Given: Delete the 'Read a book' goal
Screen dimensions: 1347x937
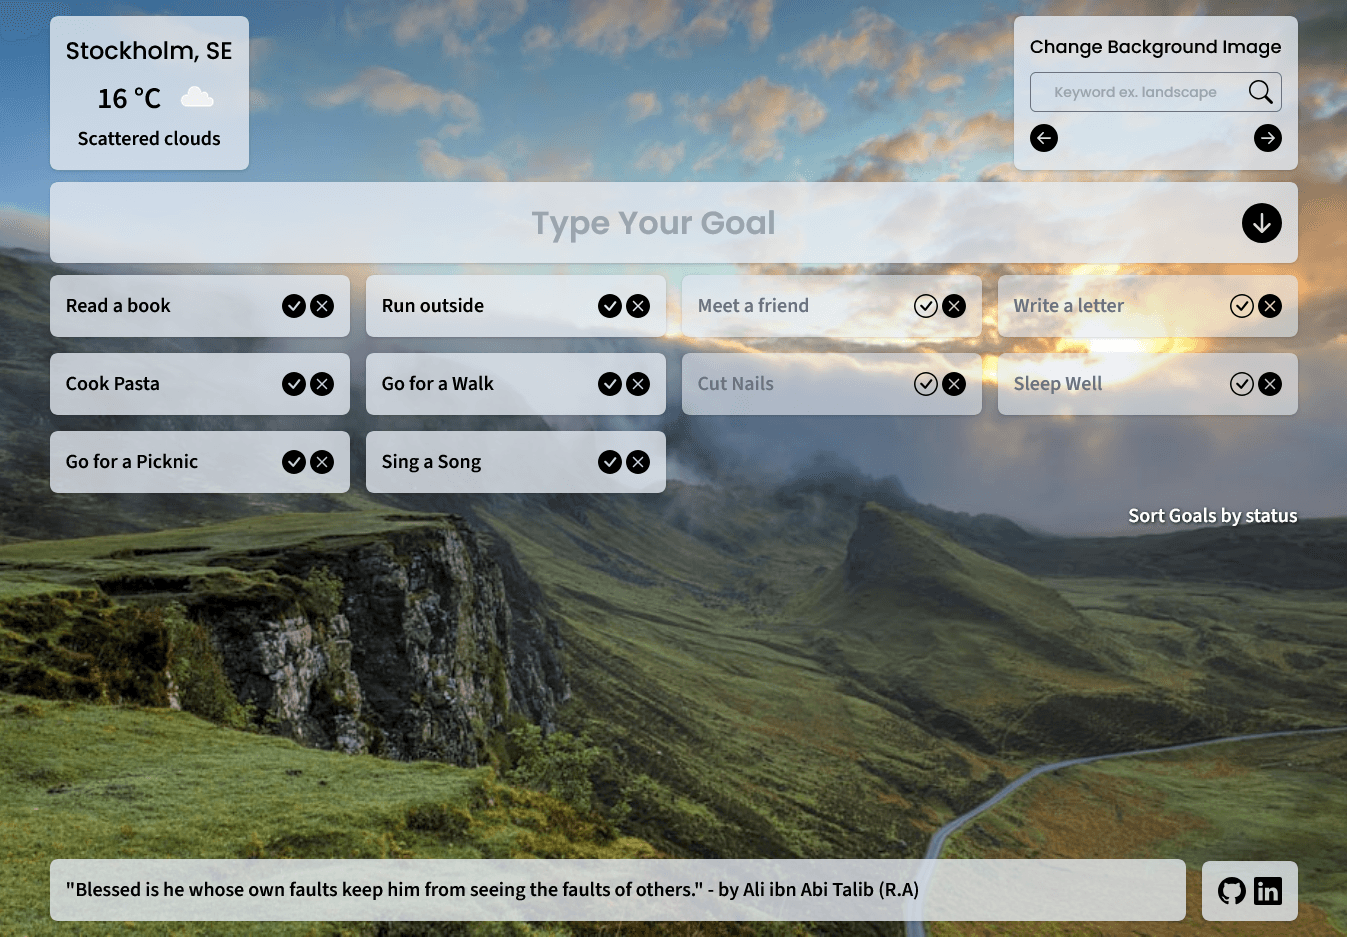Looking at the screenshot, I should (x=322, y=306).
